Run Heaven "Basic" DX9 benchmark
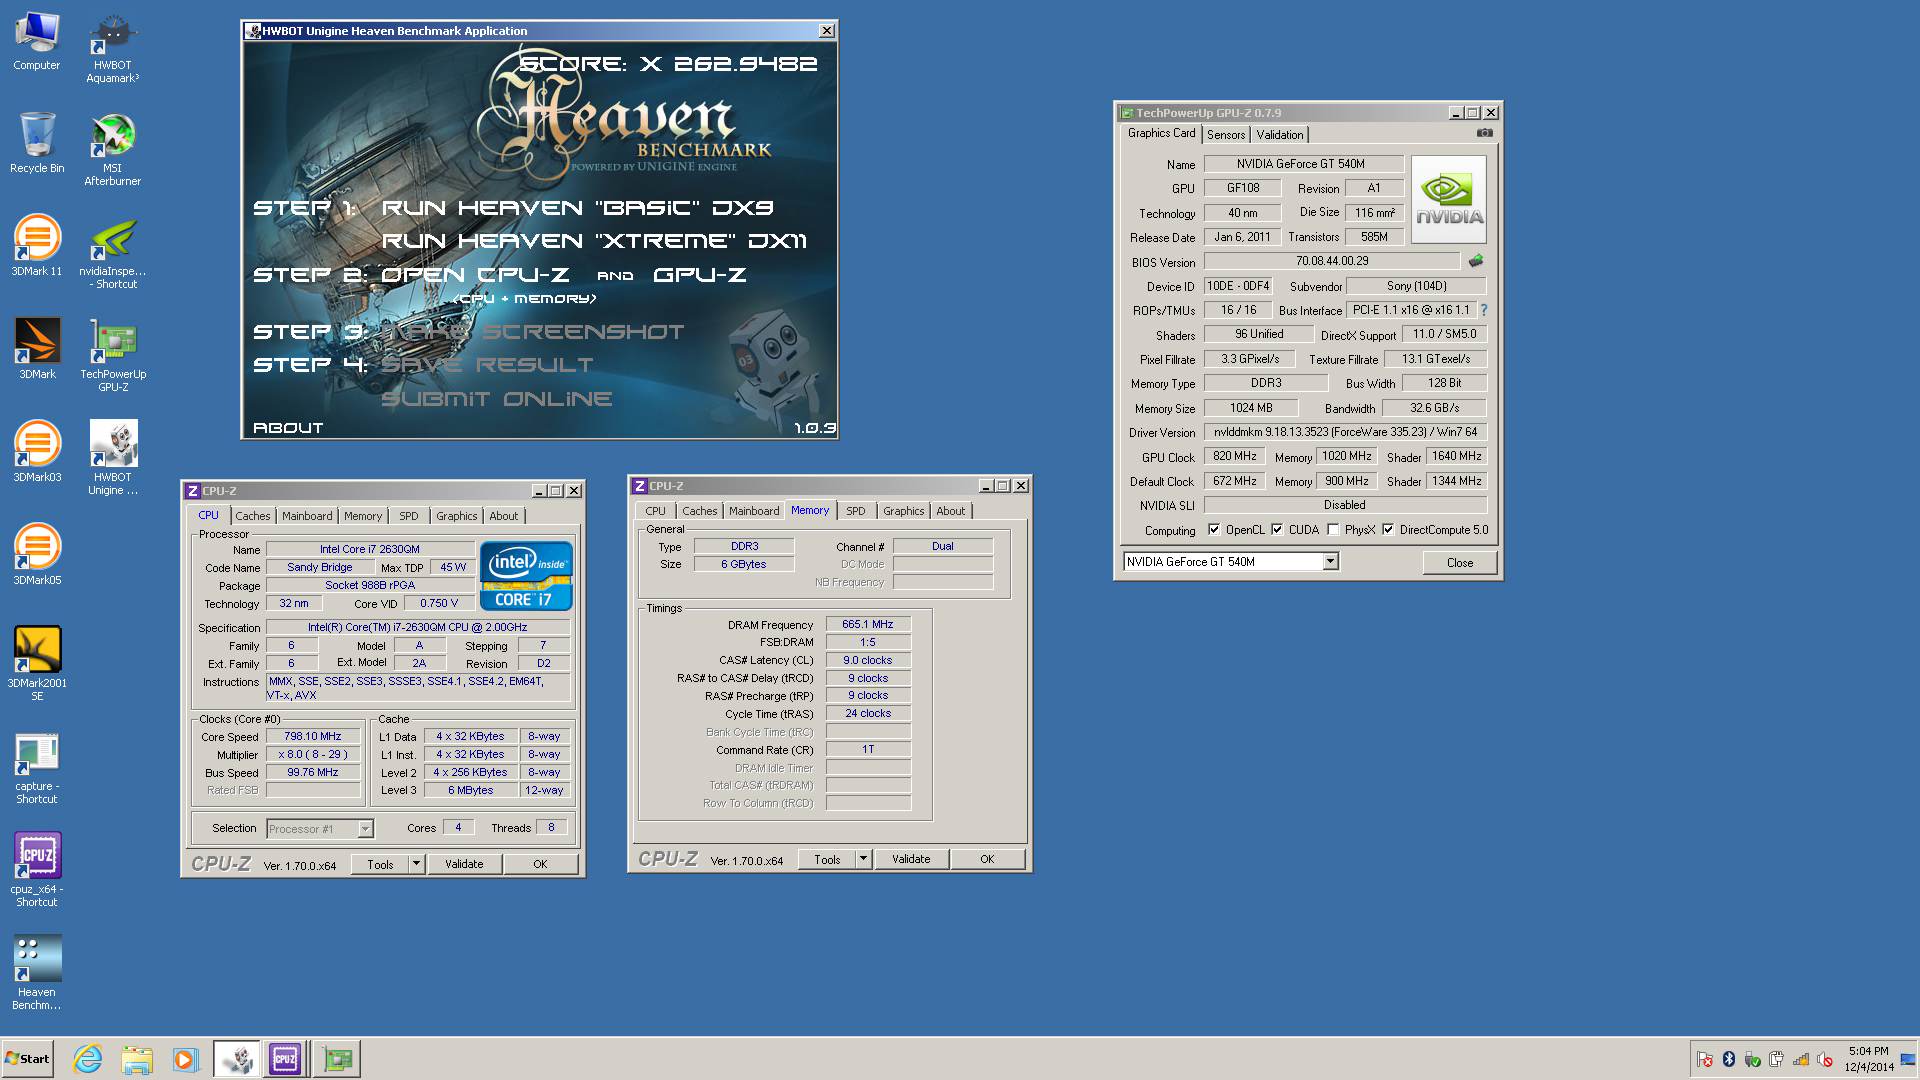Viewport: 1920px width, 1080px height. click(577, 208)
